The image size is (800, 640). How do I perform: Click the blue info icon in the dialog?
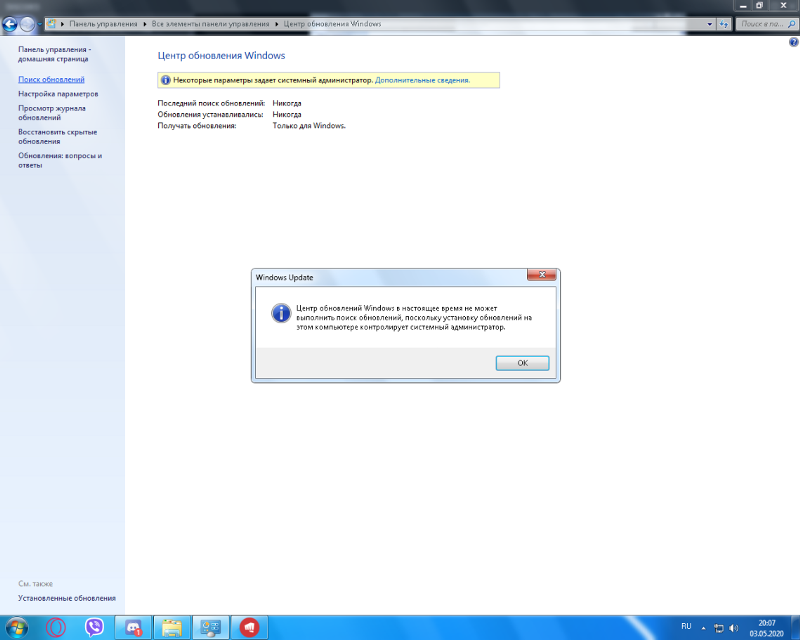pyautogui.click(x=281, y=313)
